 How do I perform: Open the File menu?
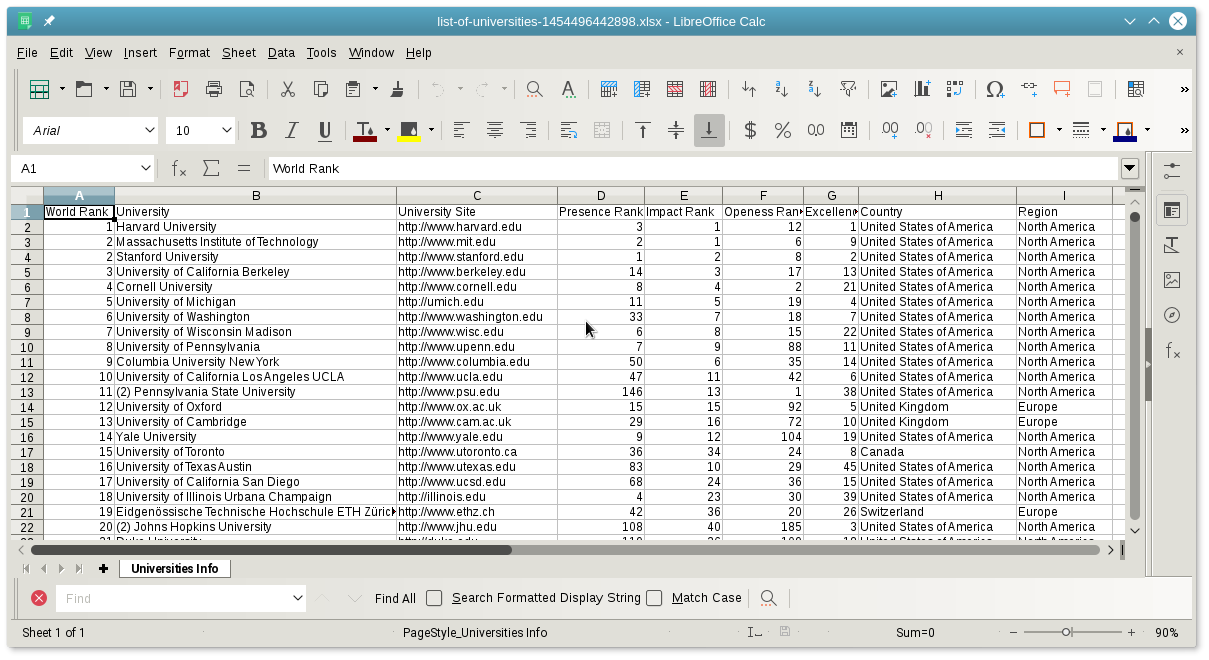tap(27, 53)
